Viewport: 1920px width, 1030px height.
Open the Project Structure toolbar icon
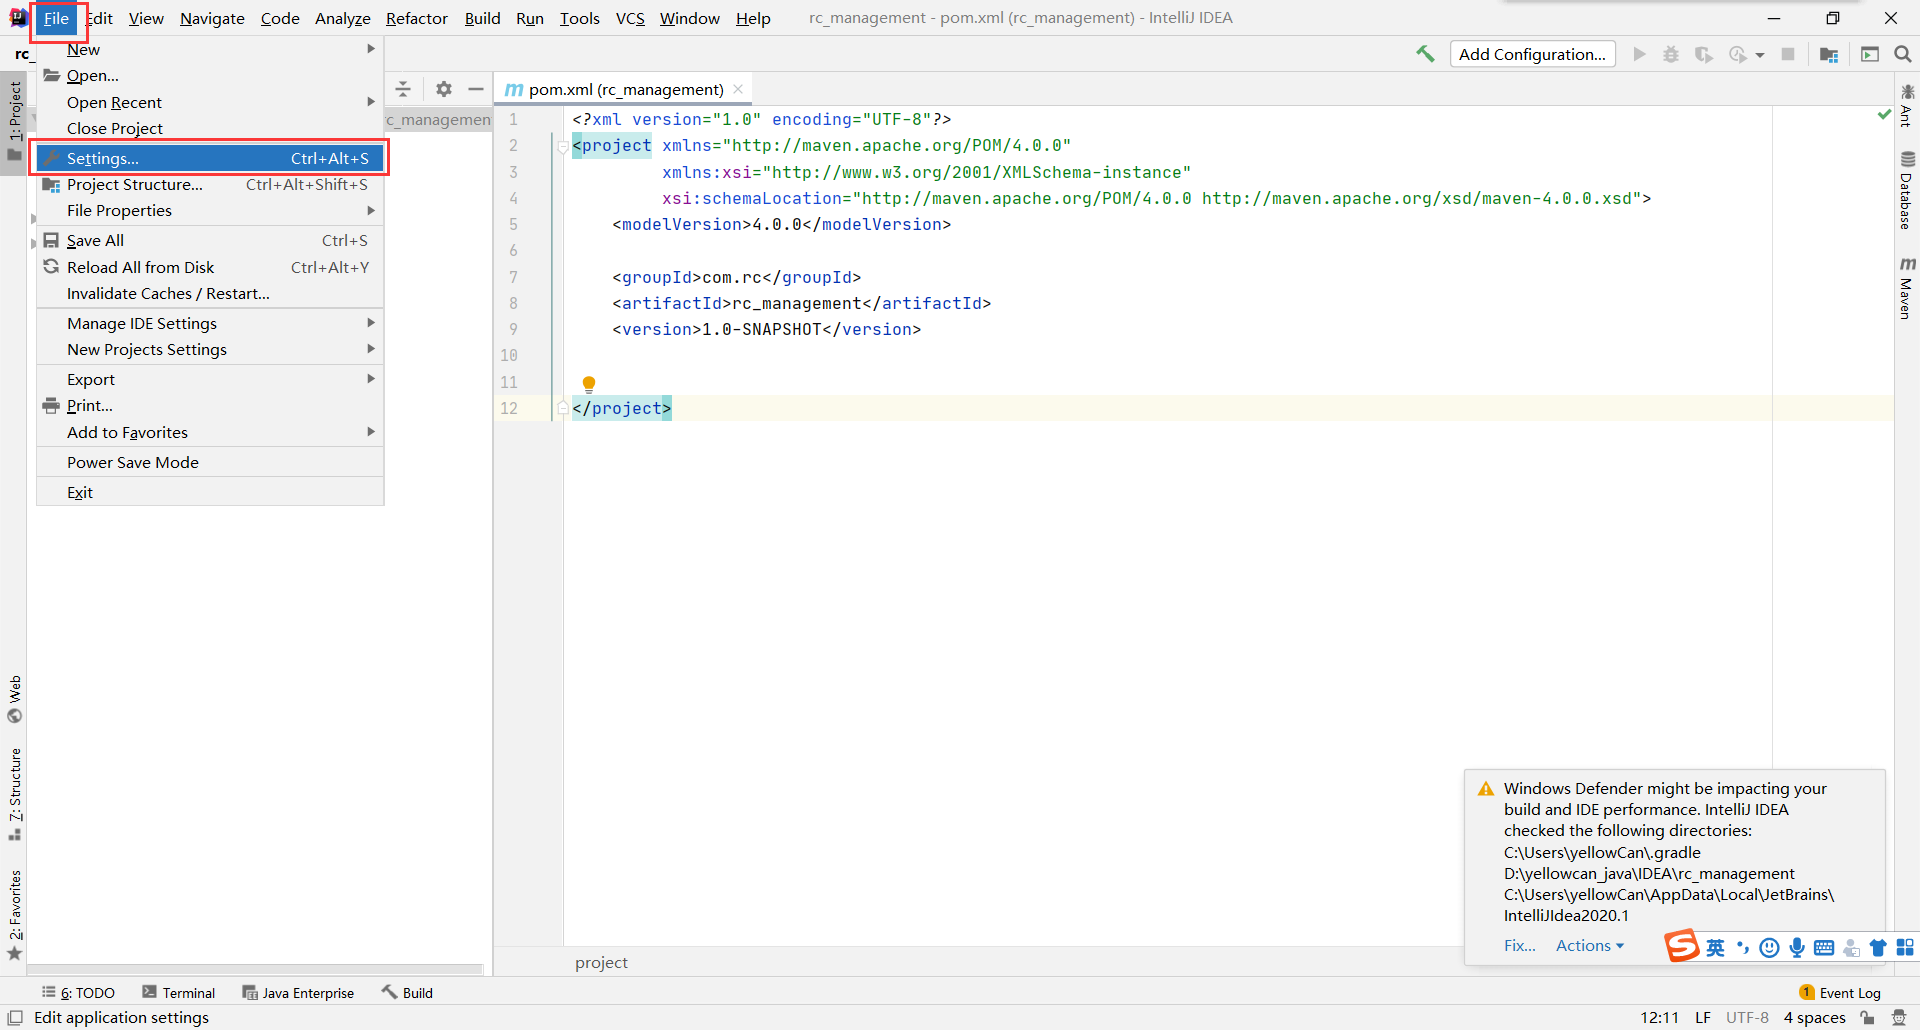point(1829,54)
